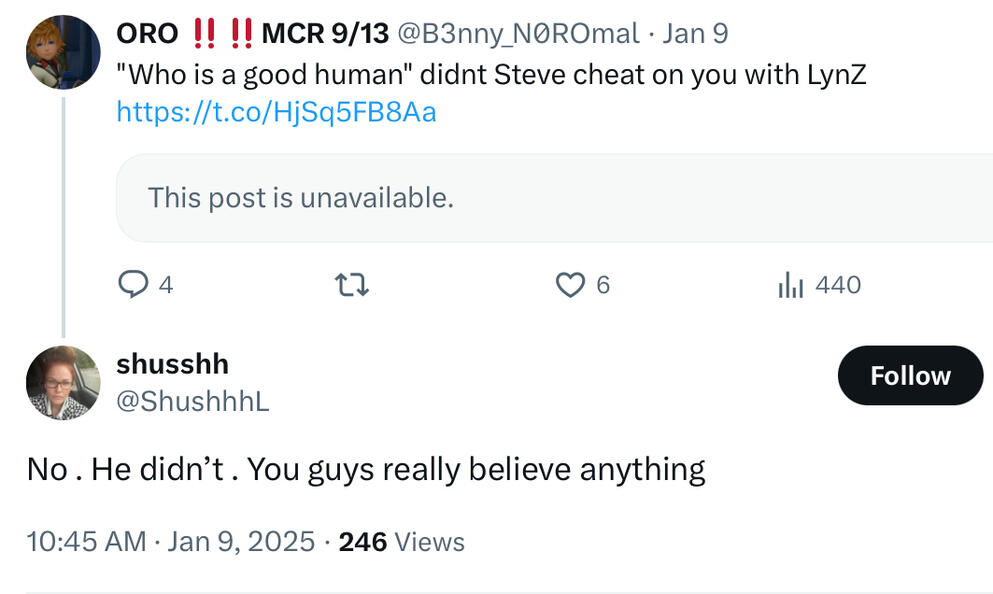
Task: Click the "No . He didn't" reply text
Action: 365,469
